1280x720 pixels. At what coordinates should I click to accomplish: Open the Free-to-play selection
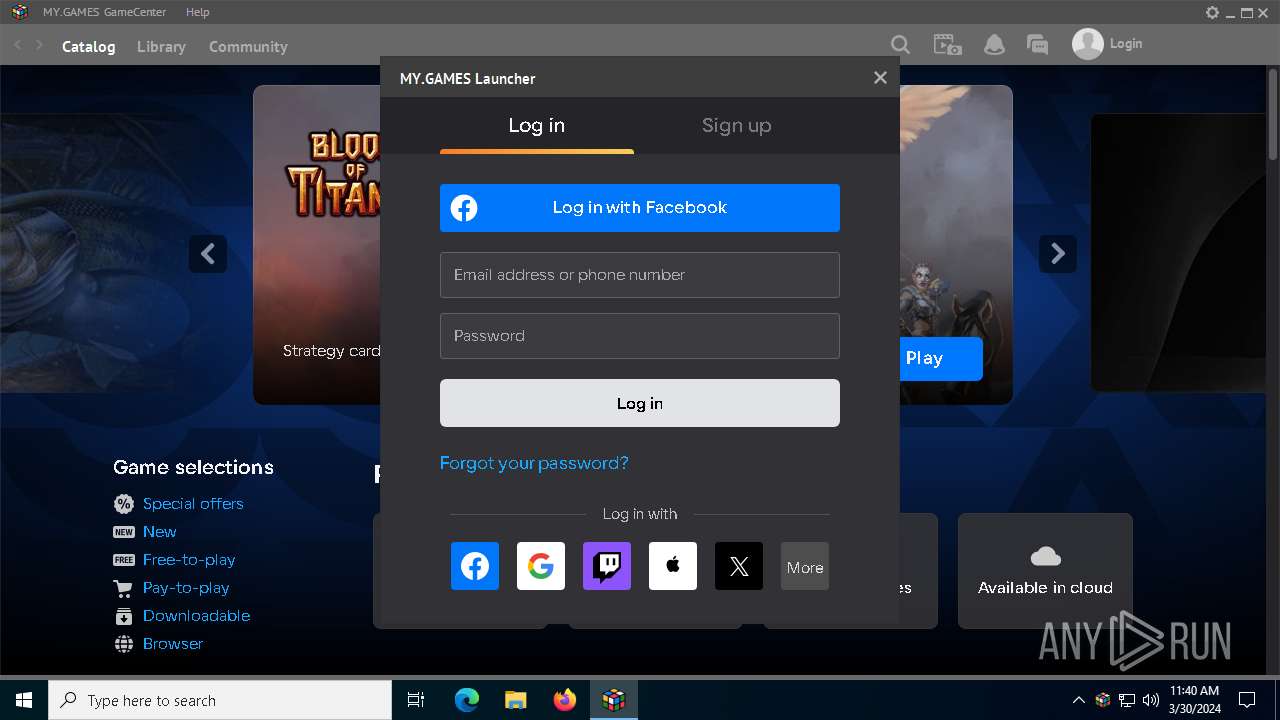pyautogui.click(x=189, y=560)
